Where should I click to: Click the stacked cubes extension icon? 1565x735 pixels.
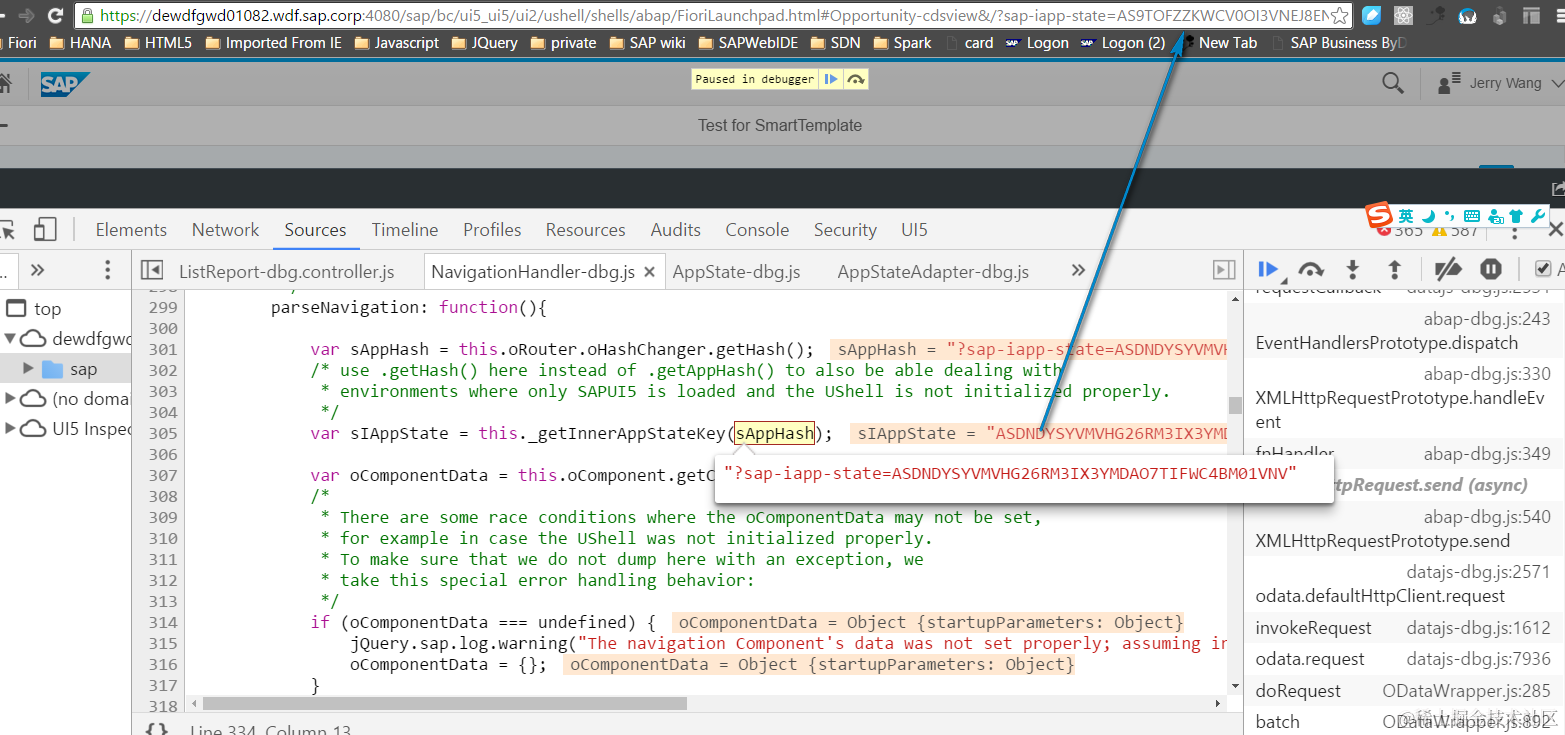1499,15
